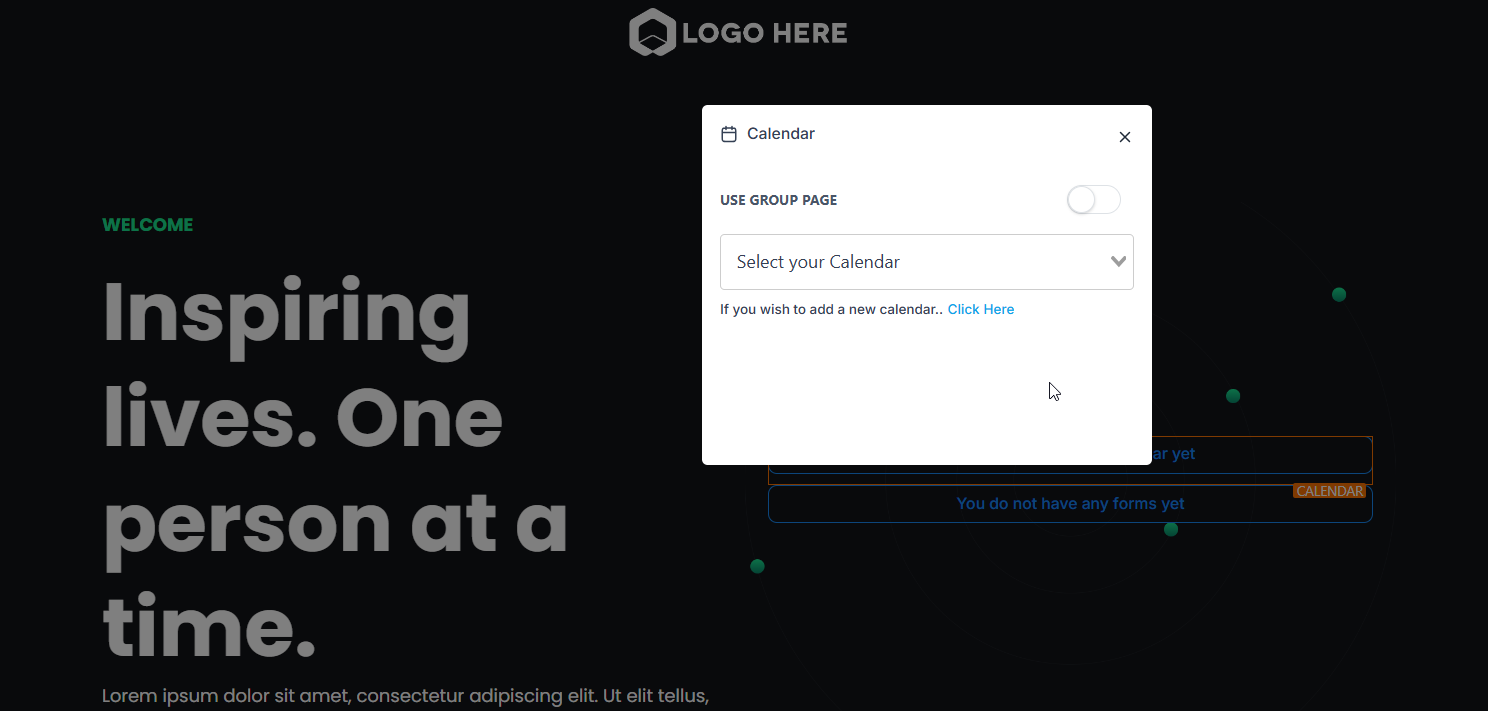Click the USE GROUP PAGE label
Screen dimensions: 1488x711
click(778, 200)
